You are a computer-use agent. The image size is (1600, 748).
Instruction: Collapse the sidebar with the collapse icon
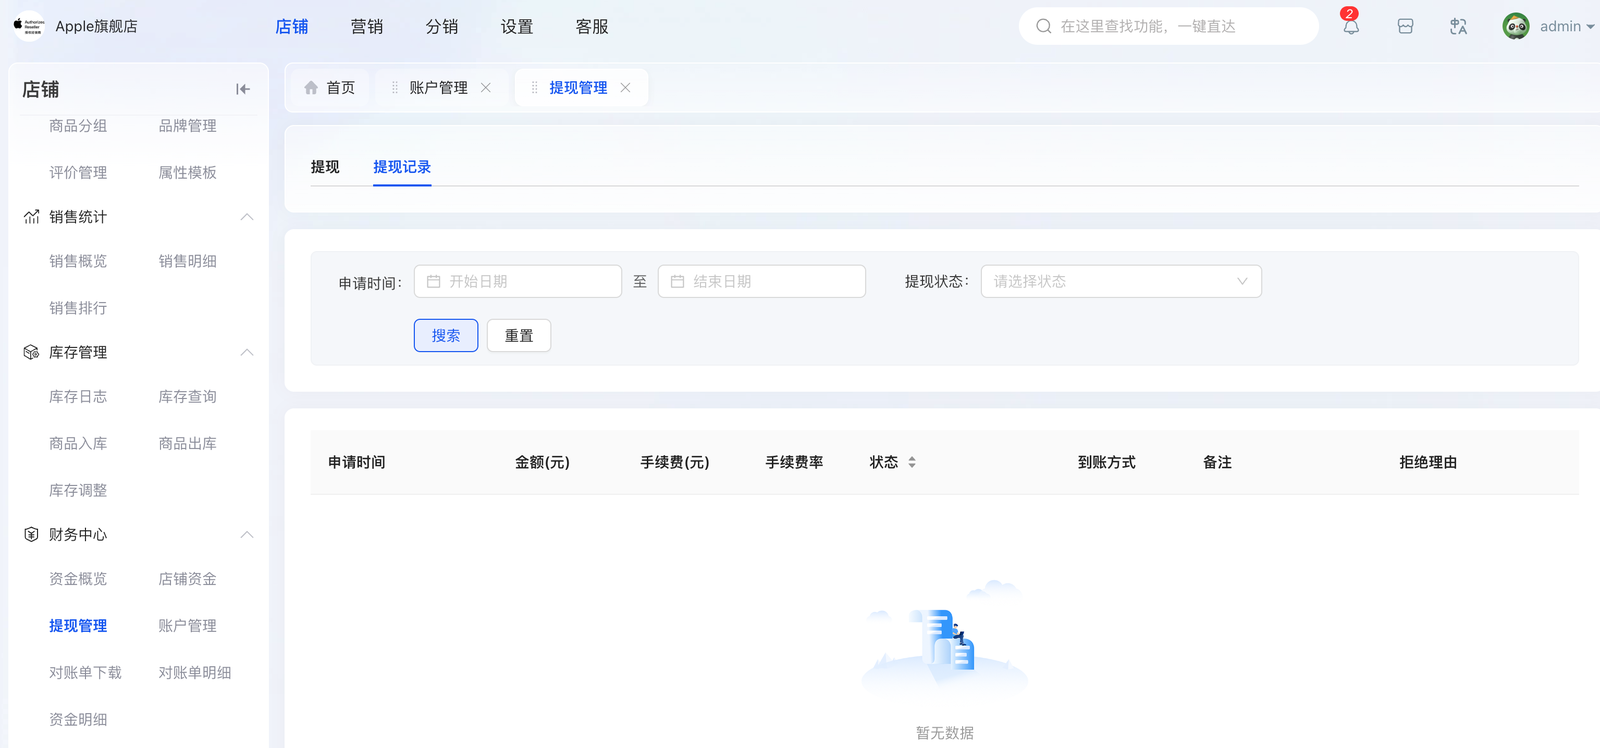(243, 89)
